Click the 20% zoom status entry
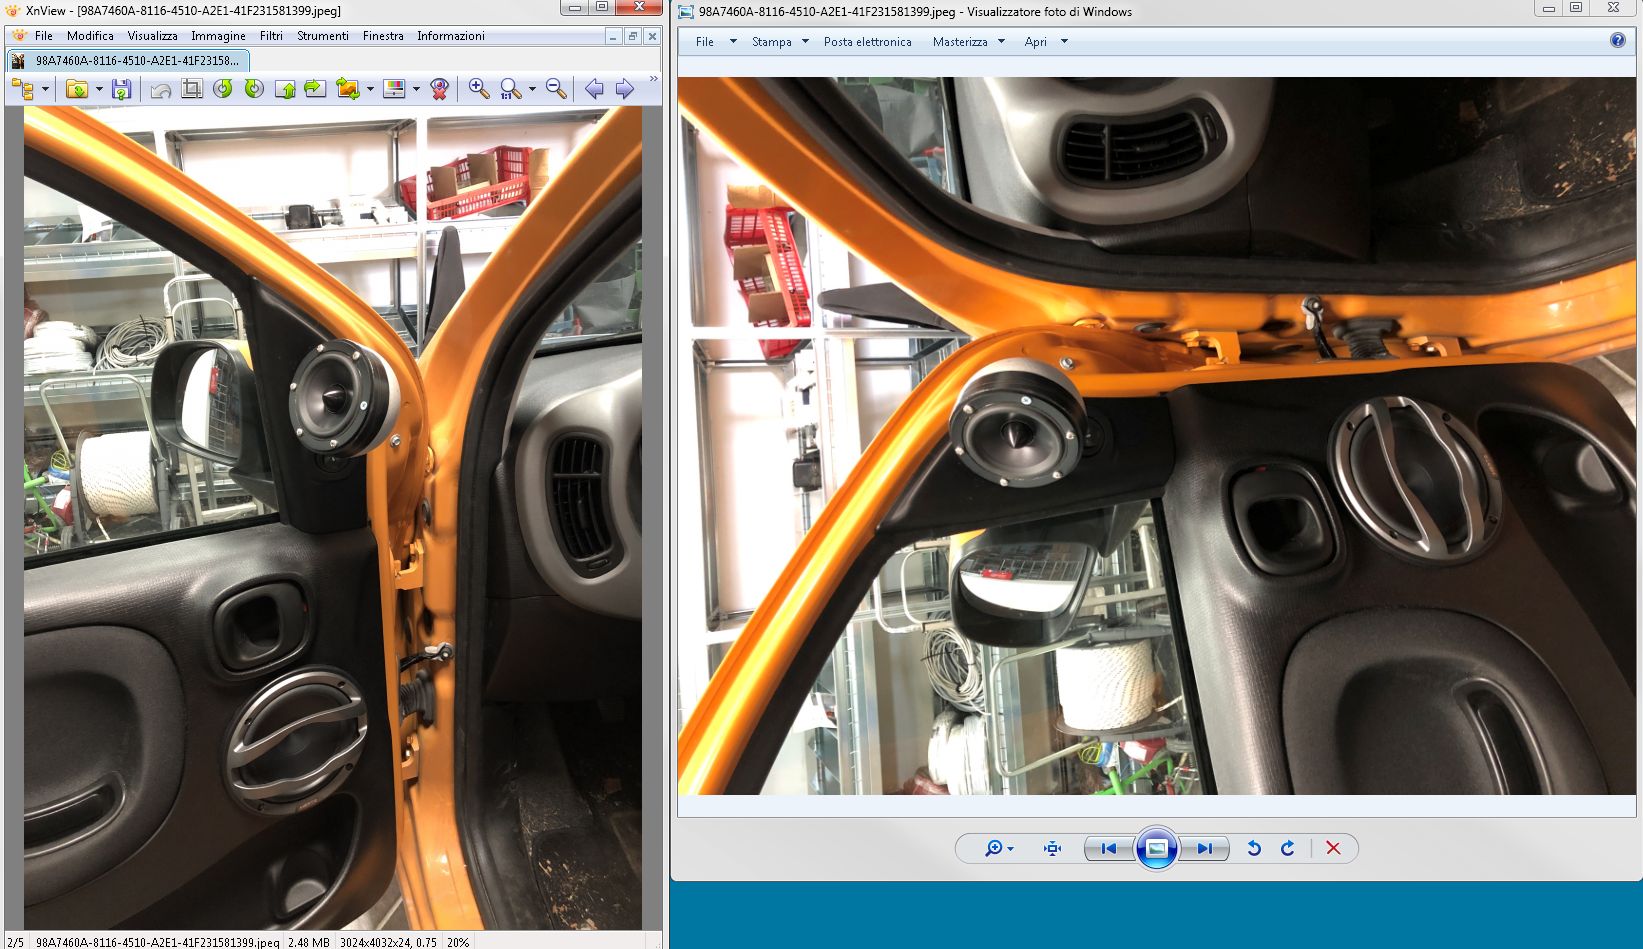 pos(458,942)
